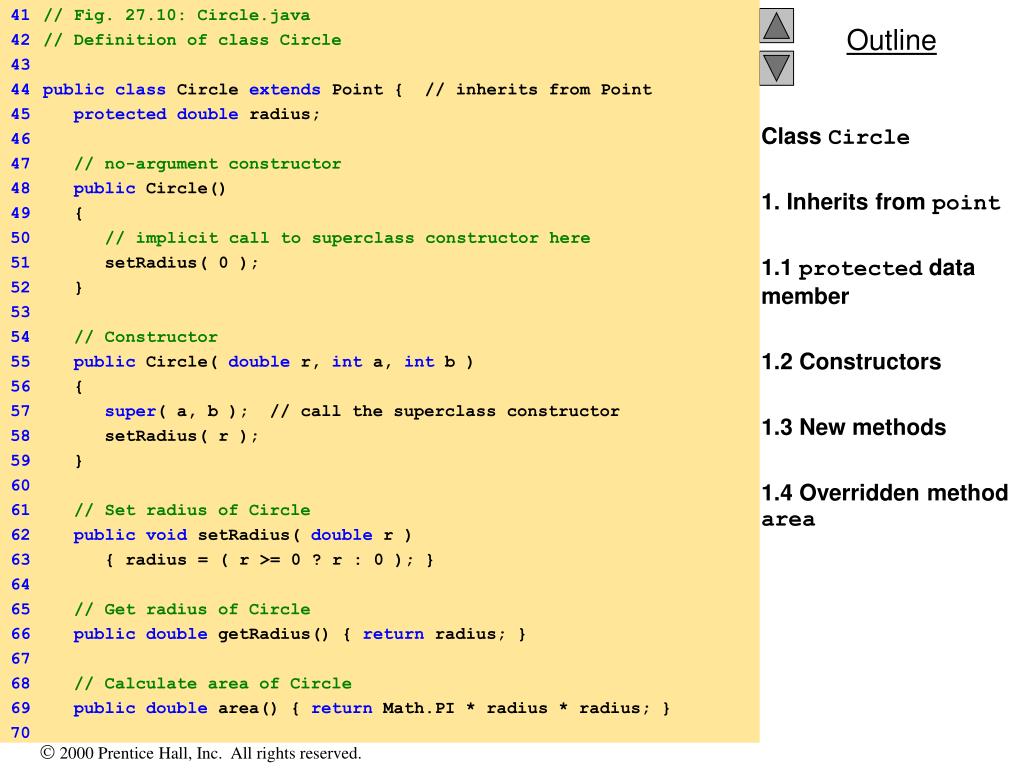Click the 'extends' keyword in class declaration

point(285,90)
